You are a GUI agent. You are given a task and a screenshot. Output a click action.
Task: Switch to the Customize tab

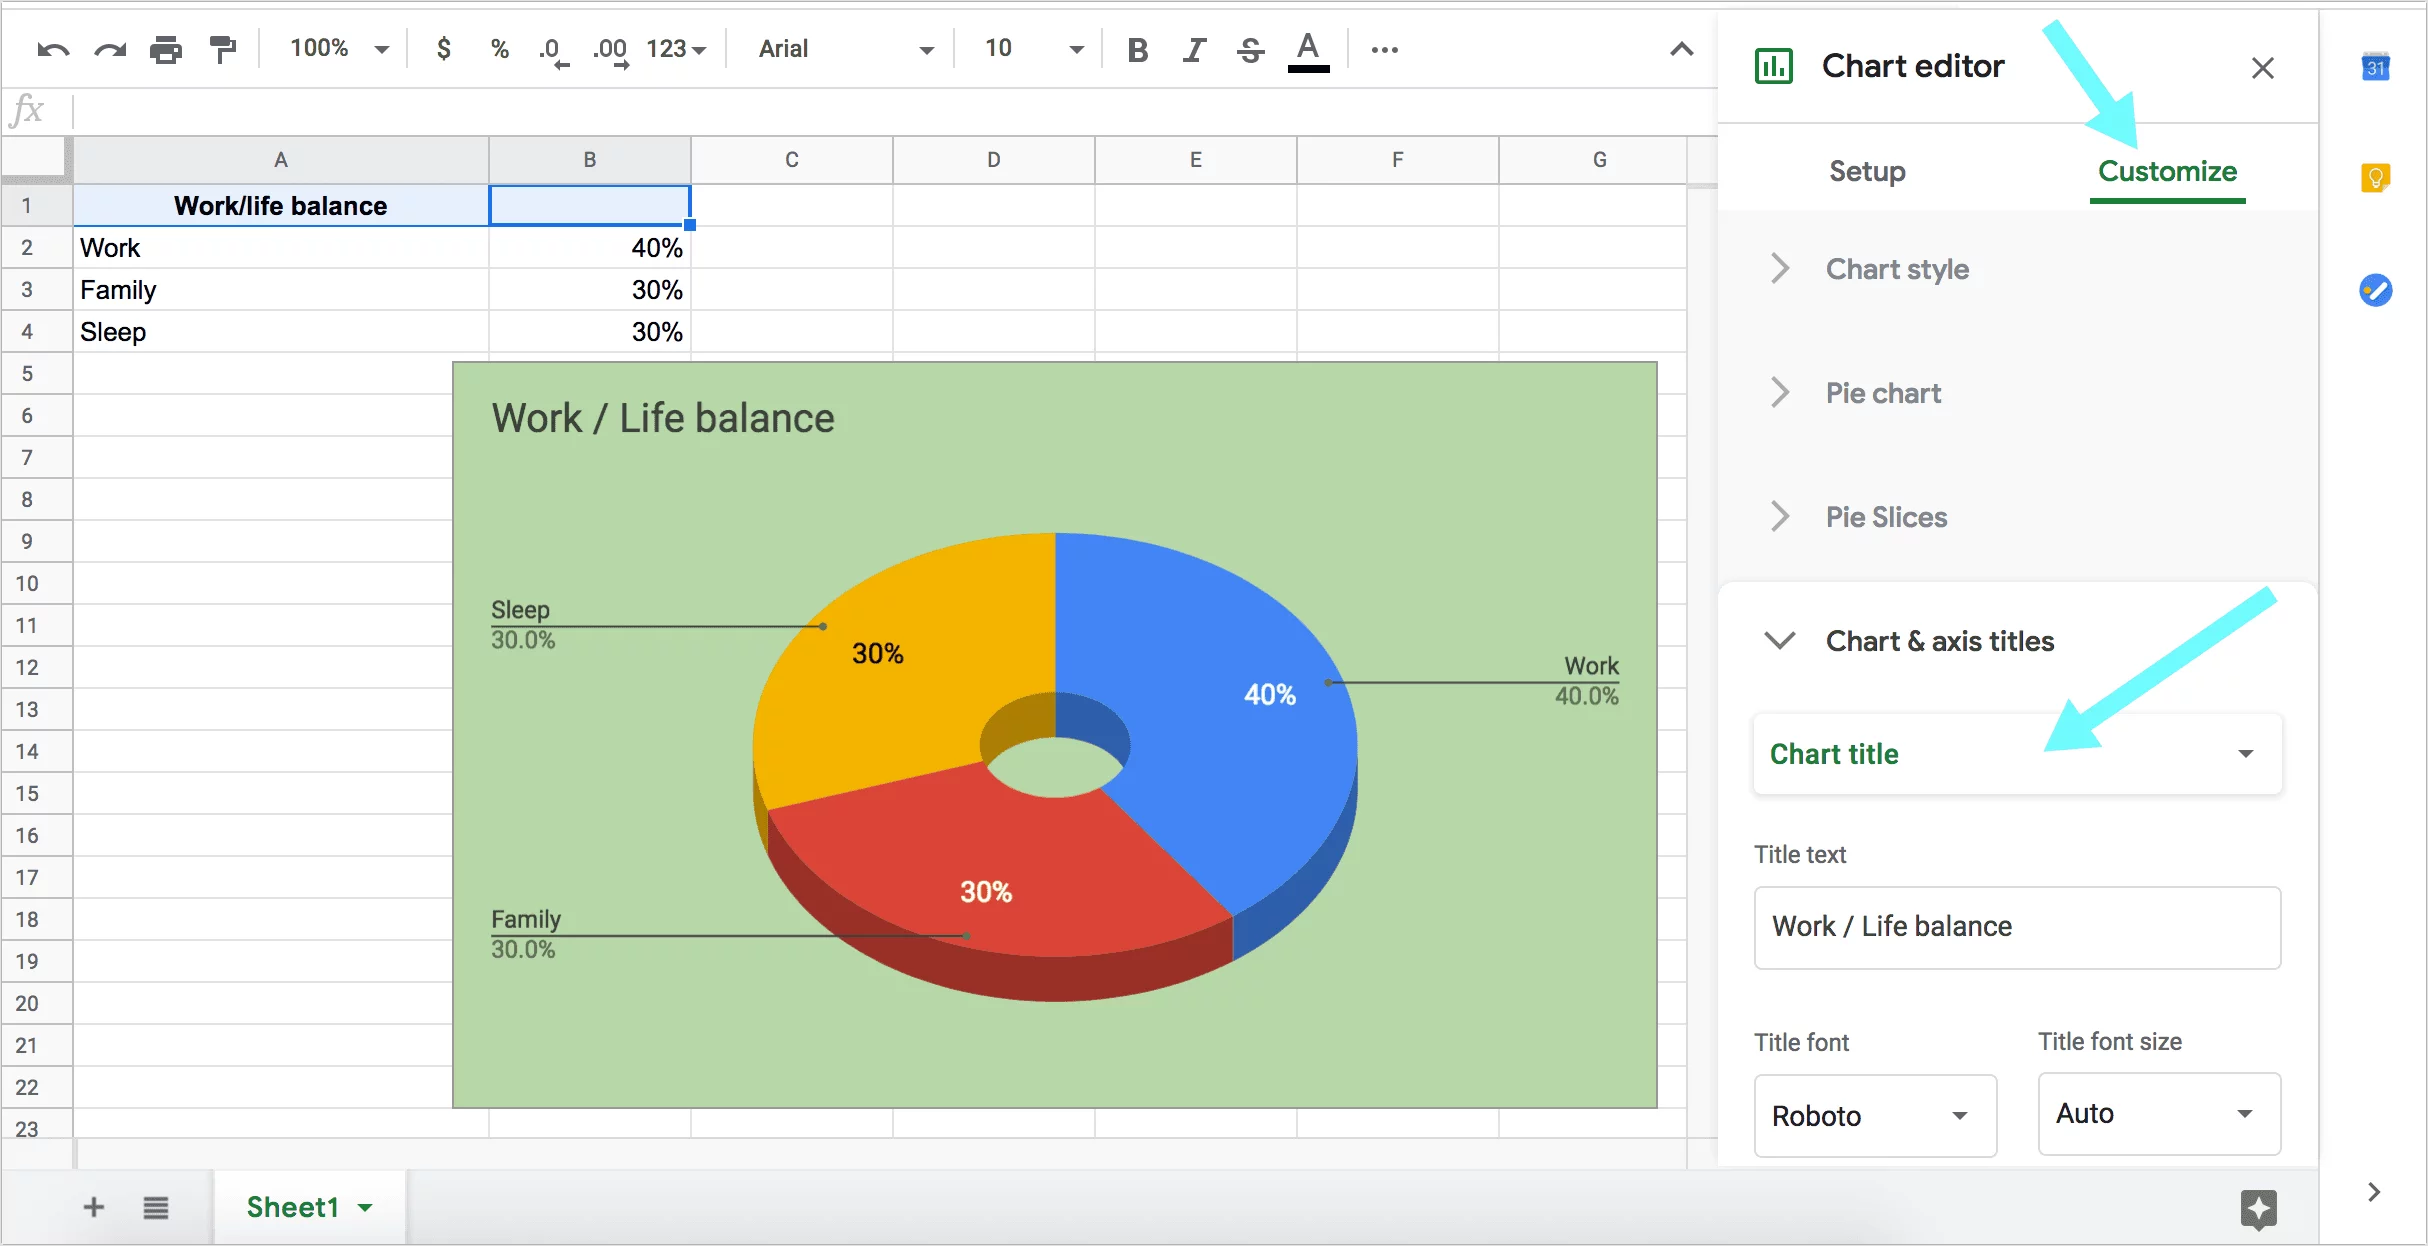[2167, 171]
